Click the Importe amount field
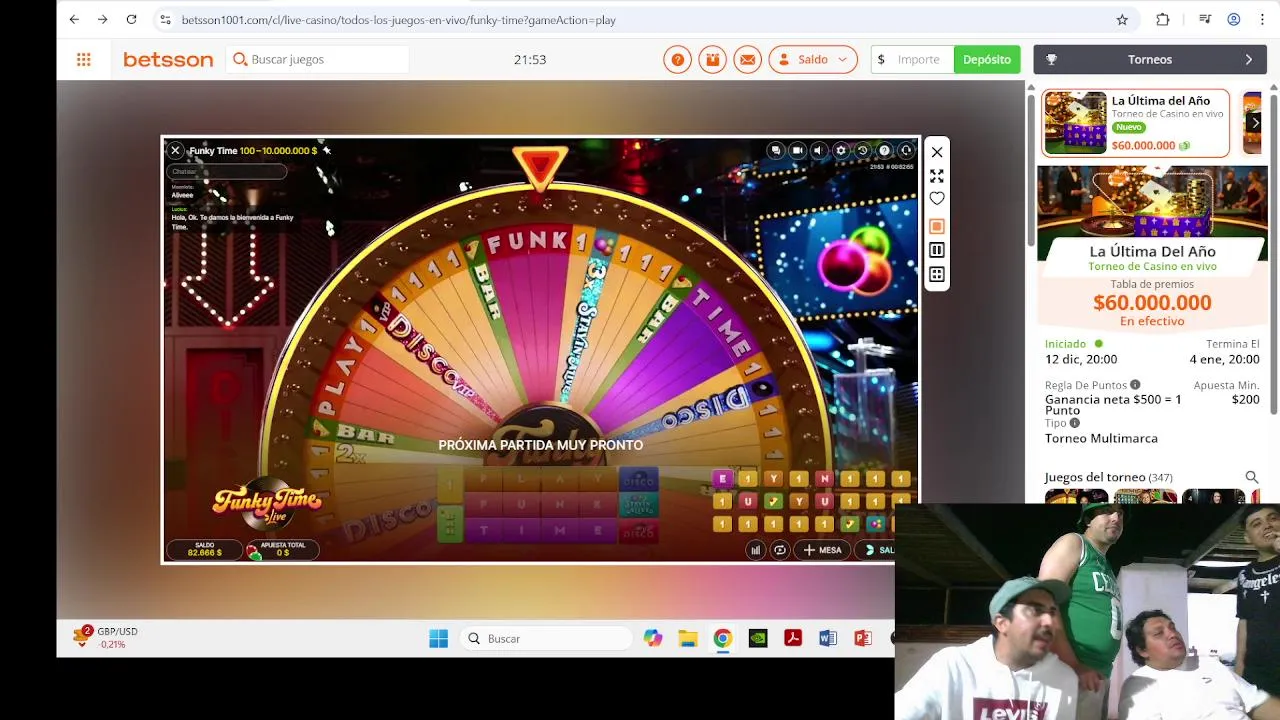This screenshot has width=1280, height=720. pyautogui.click(x=912, y=60)
